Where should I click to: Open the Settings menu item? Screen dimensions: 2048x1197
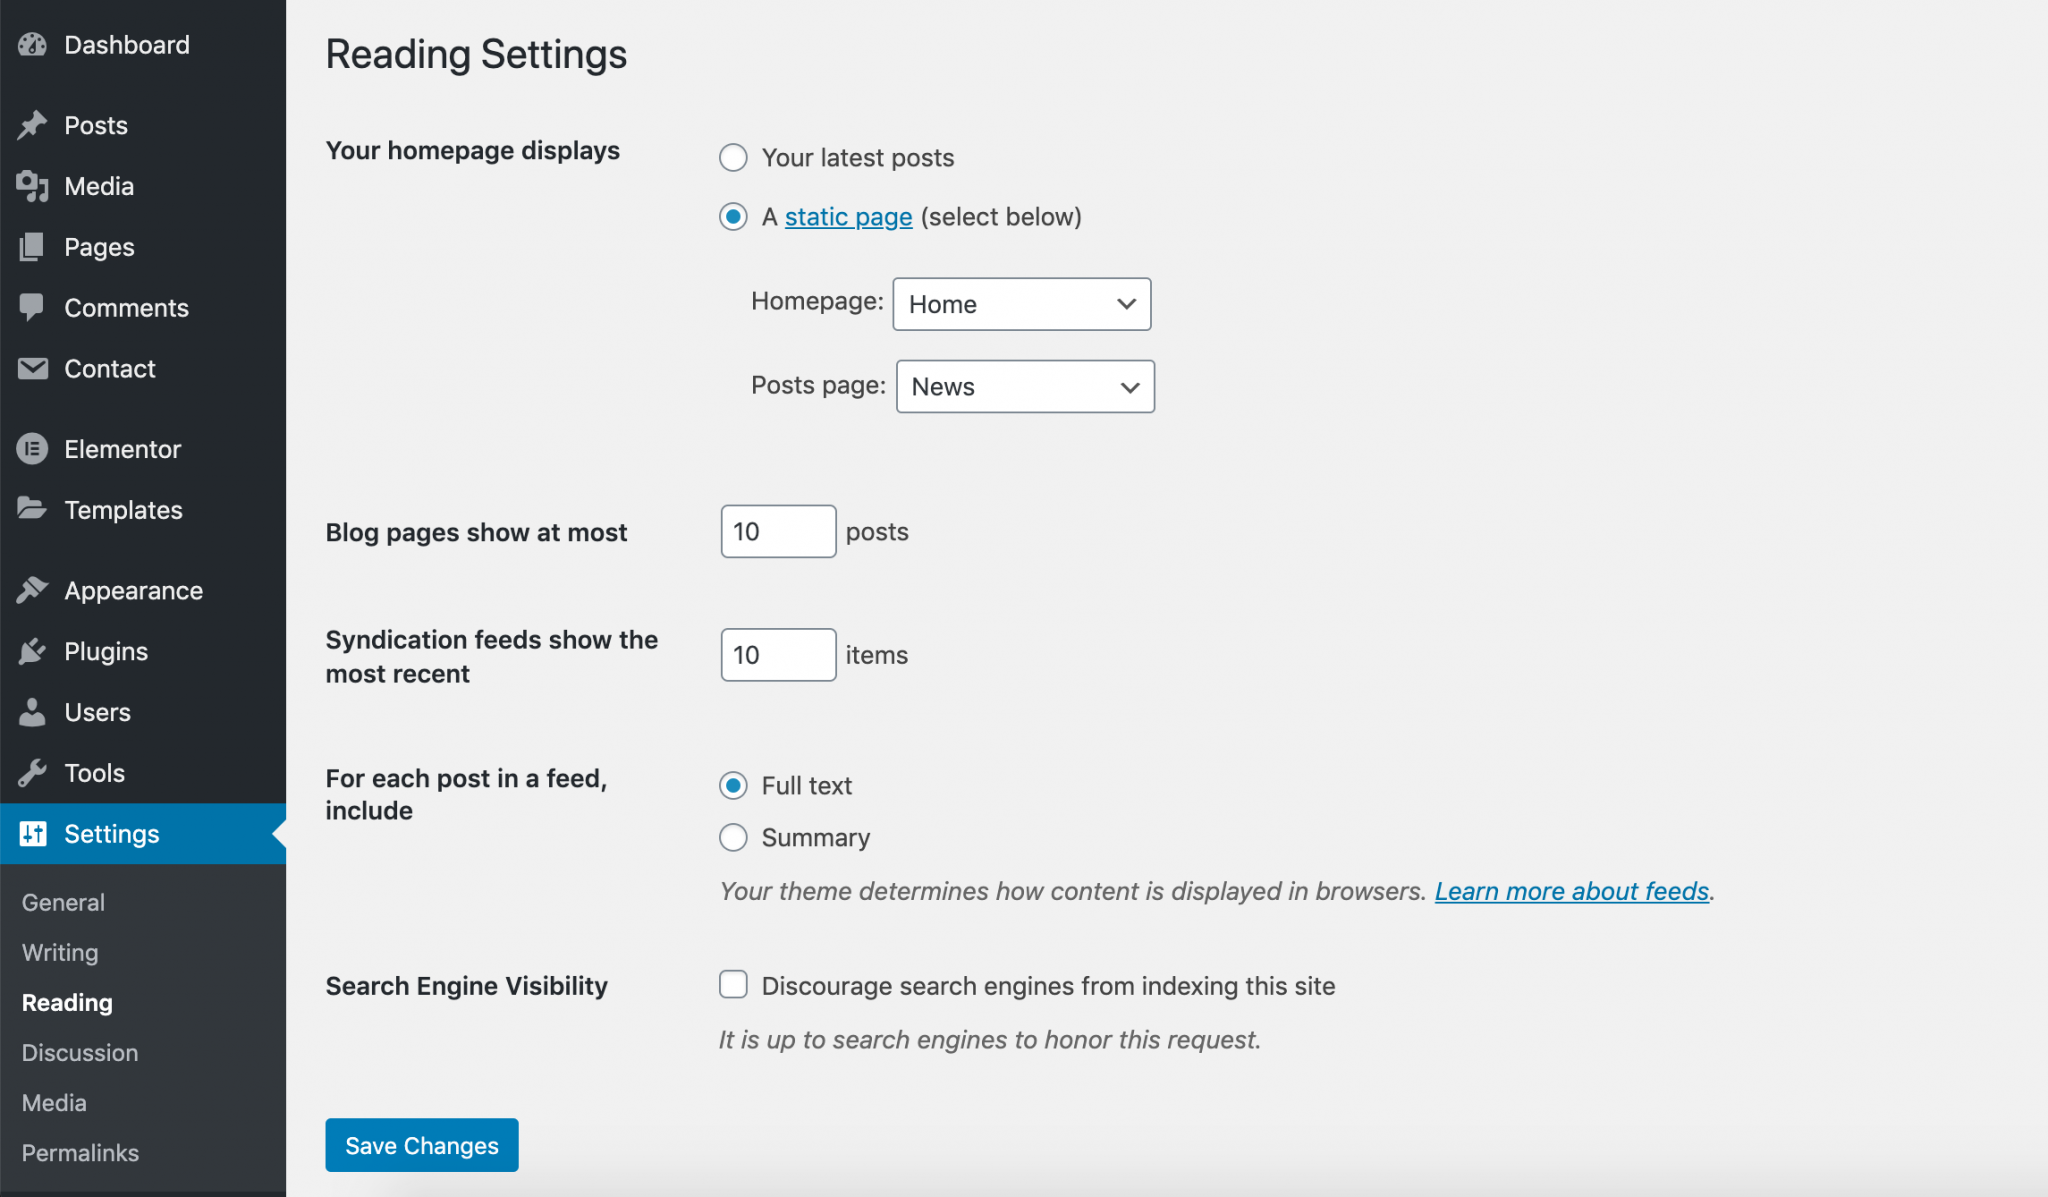(x=143, y=834)
